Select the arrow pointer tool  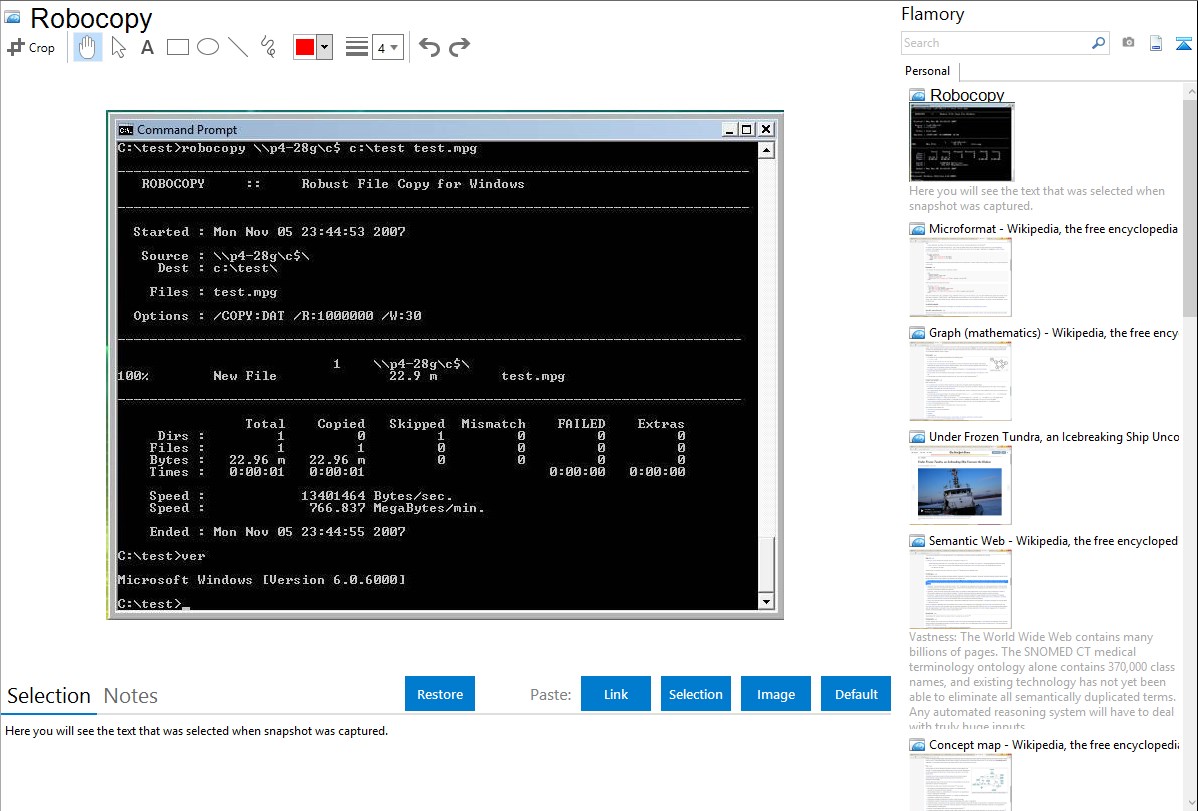coord(118,47)
